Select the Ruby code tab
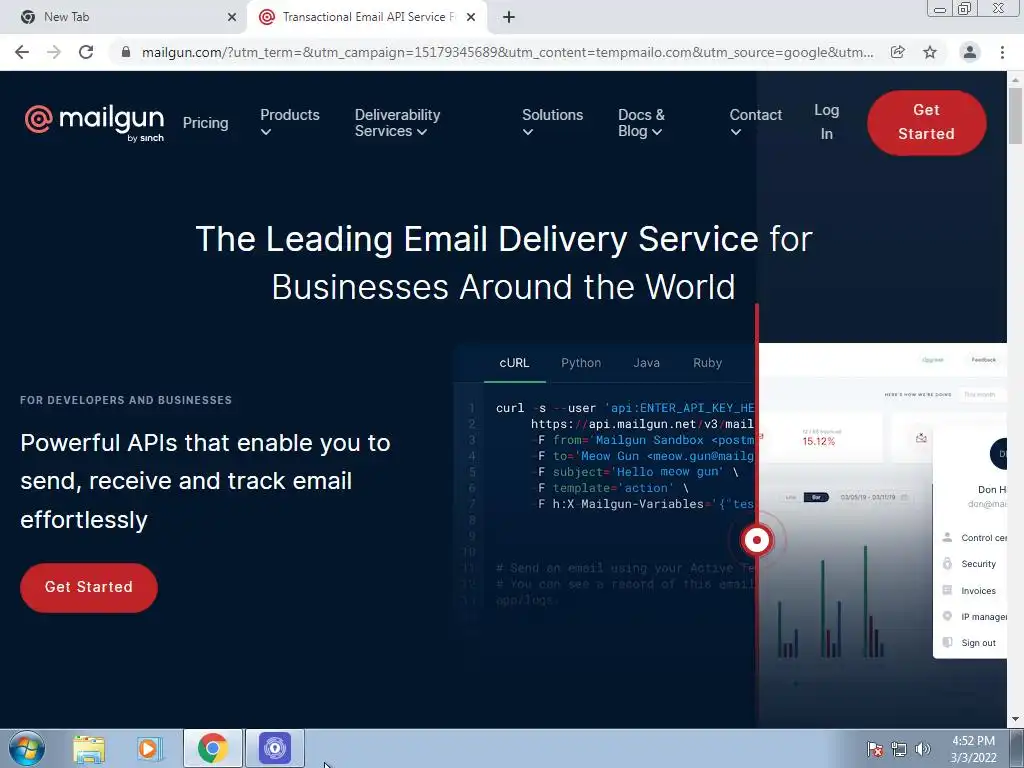The height and width of the screenshot is (768, 1024). point(707,363)
